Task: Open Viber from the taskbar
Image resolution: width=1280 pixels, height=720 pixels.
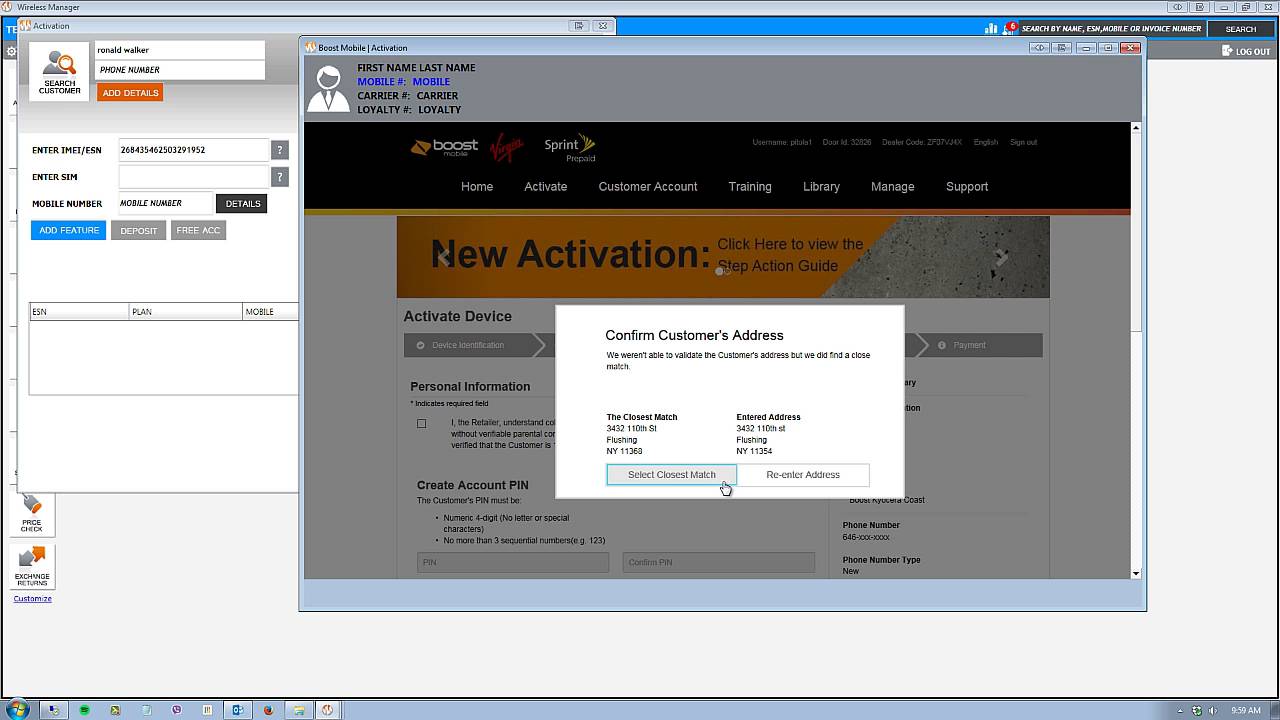Action: click(x=177, y=710)
